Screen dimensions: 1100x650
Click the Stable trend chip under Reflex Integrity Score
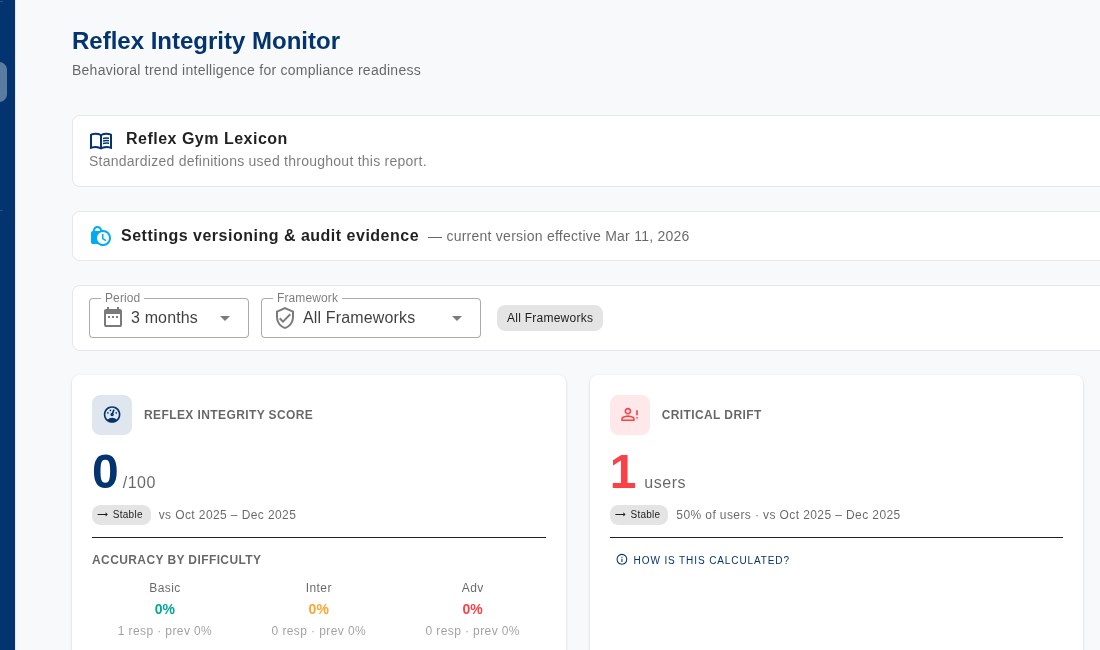121,515
